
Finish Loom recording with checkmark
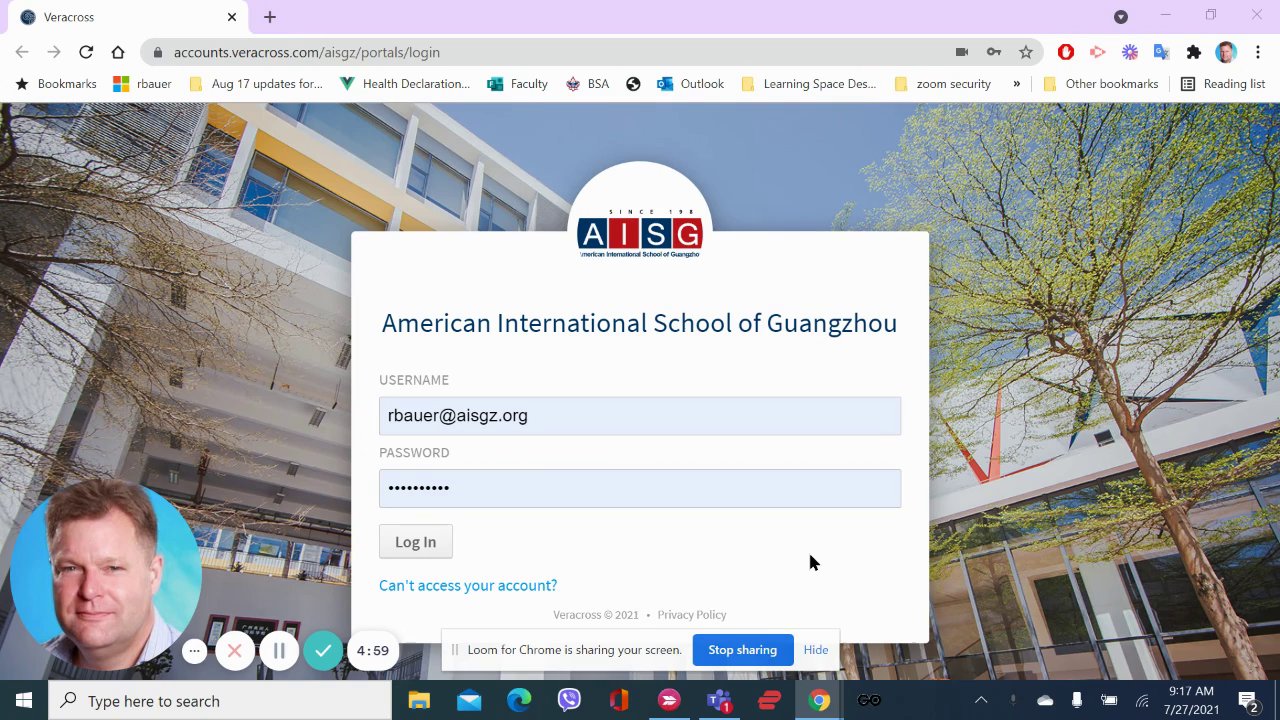pos(323,651)
